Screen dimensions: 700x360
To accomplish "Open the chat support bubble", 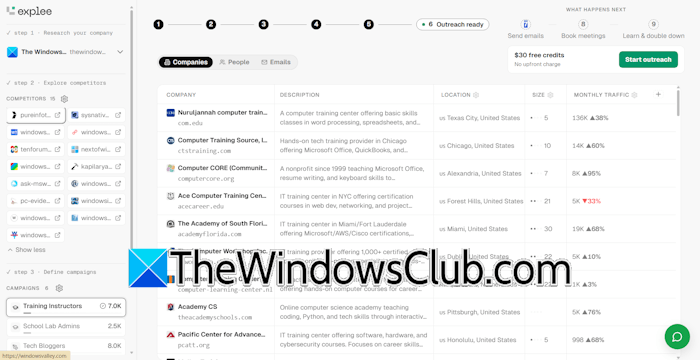I will pos(677,336).
